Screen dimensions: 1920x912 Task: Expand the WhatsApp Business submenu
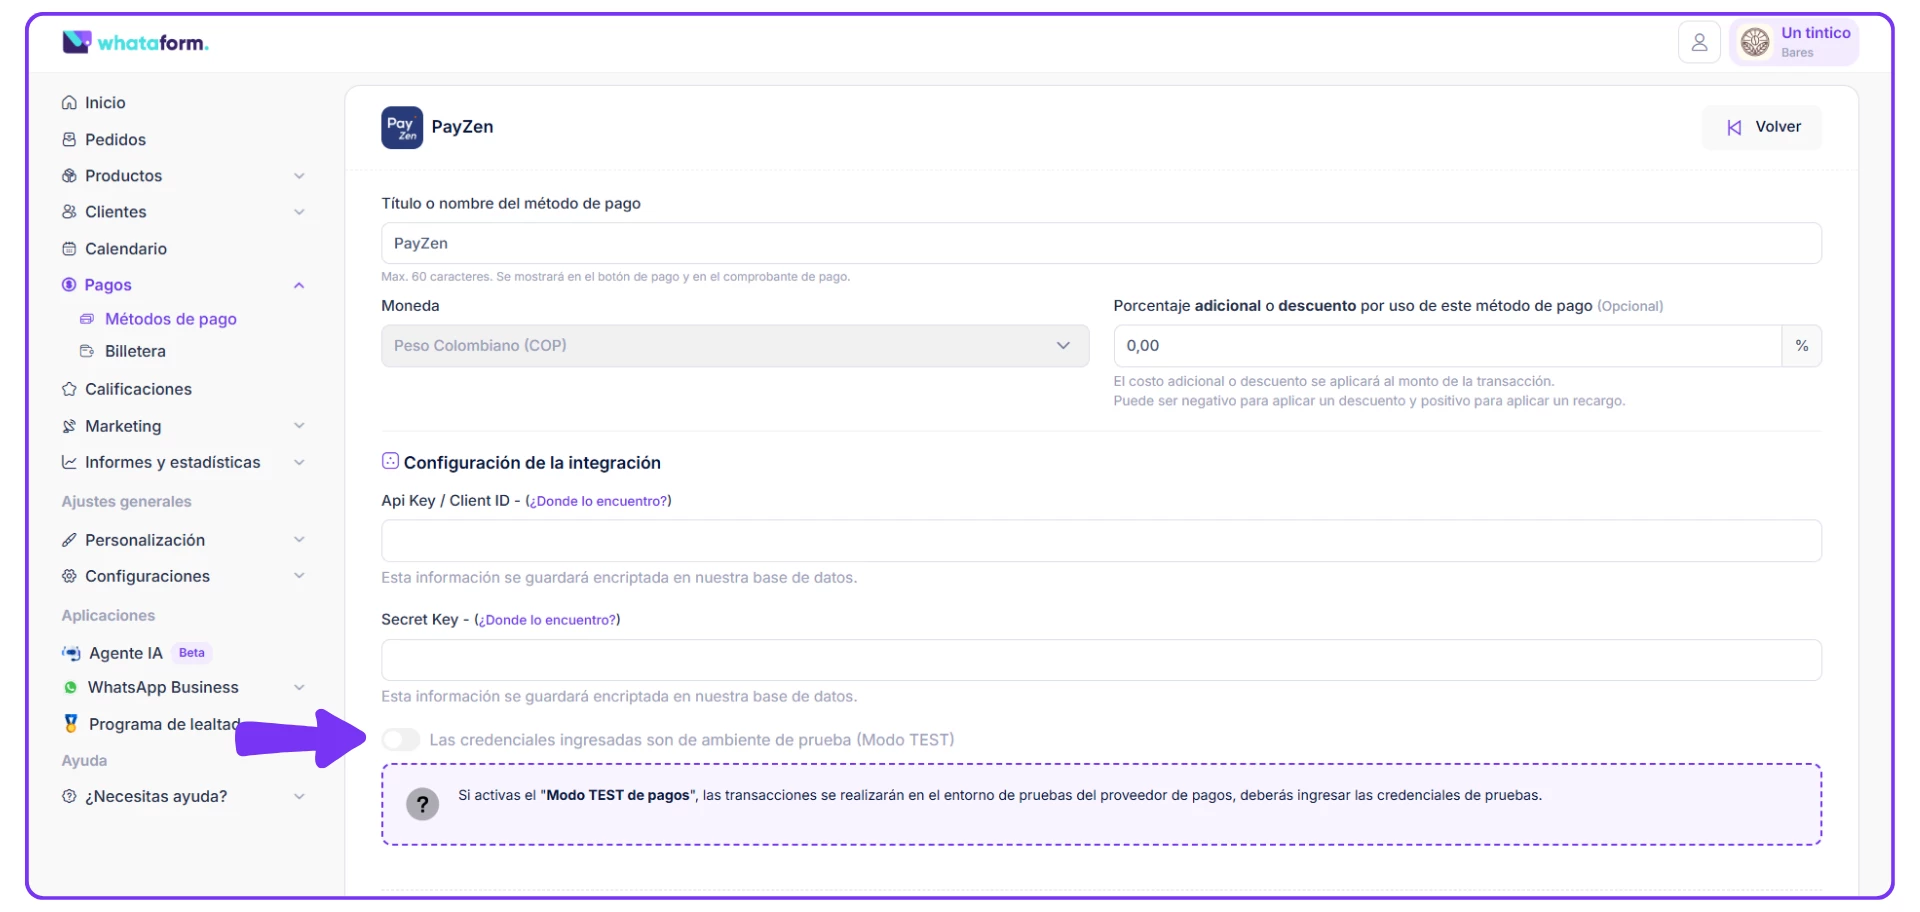coord(299,688)
